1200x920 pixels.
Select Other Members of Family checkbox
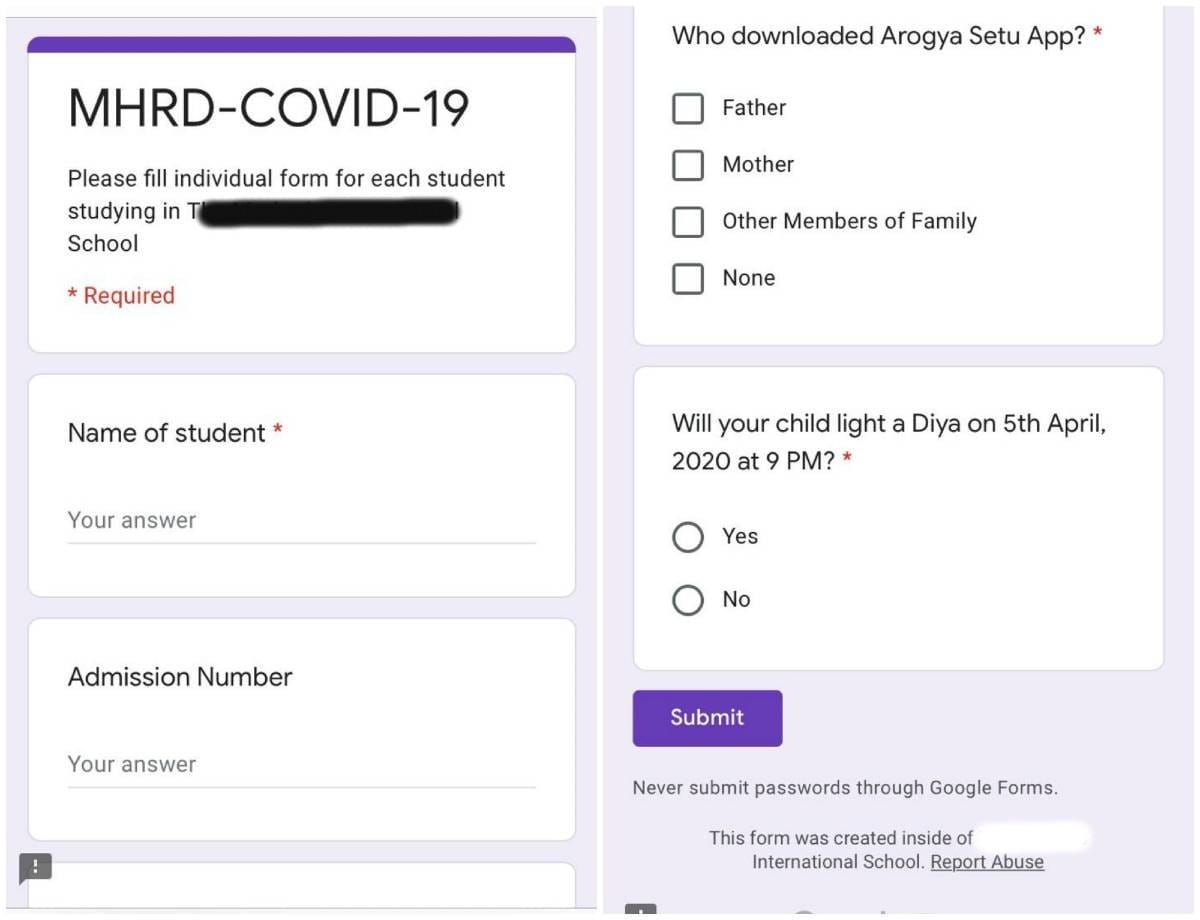click(x=688, y=222)
